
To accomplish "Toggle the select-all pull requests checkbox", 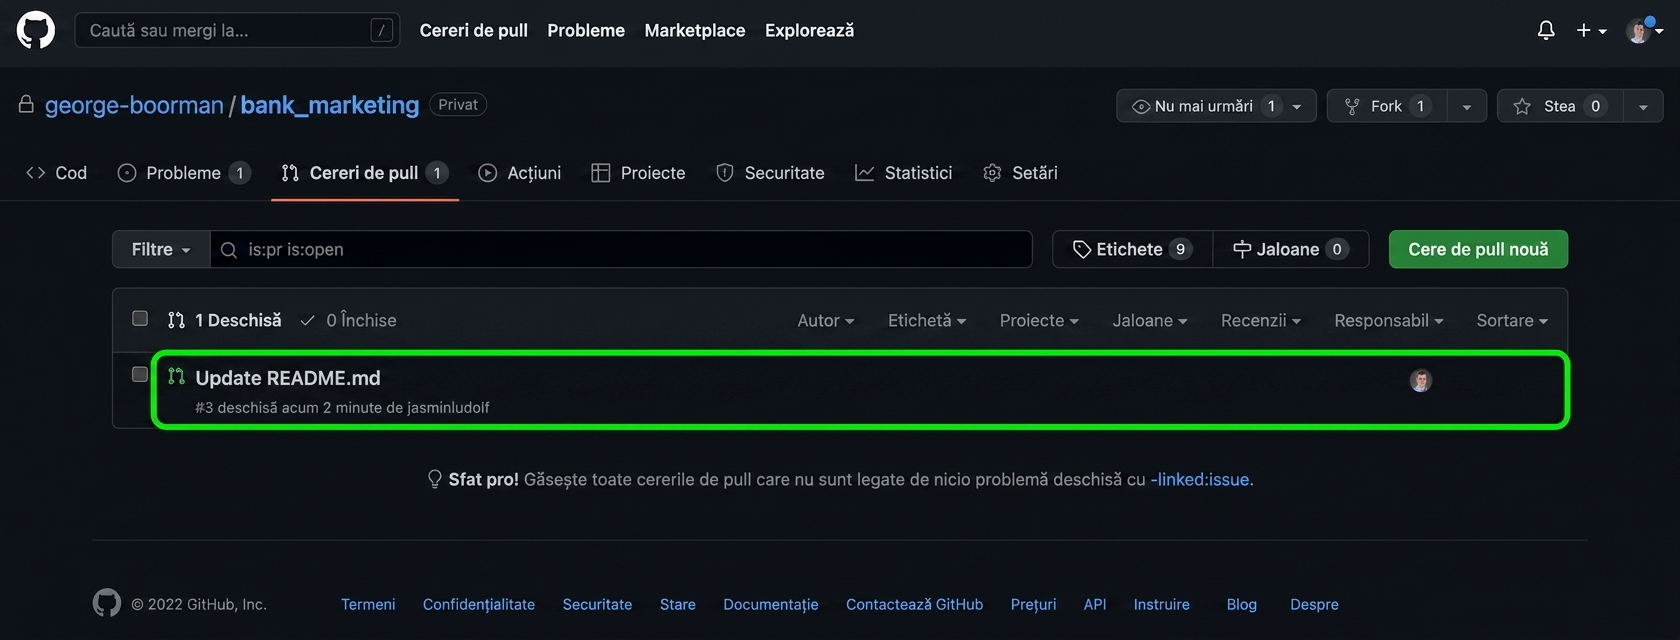I will point(140,318).
